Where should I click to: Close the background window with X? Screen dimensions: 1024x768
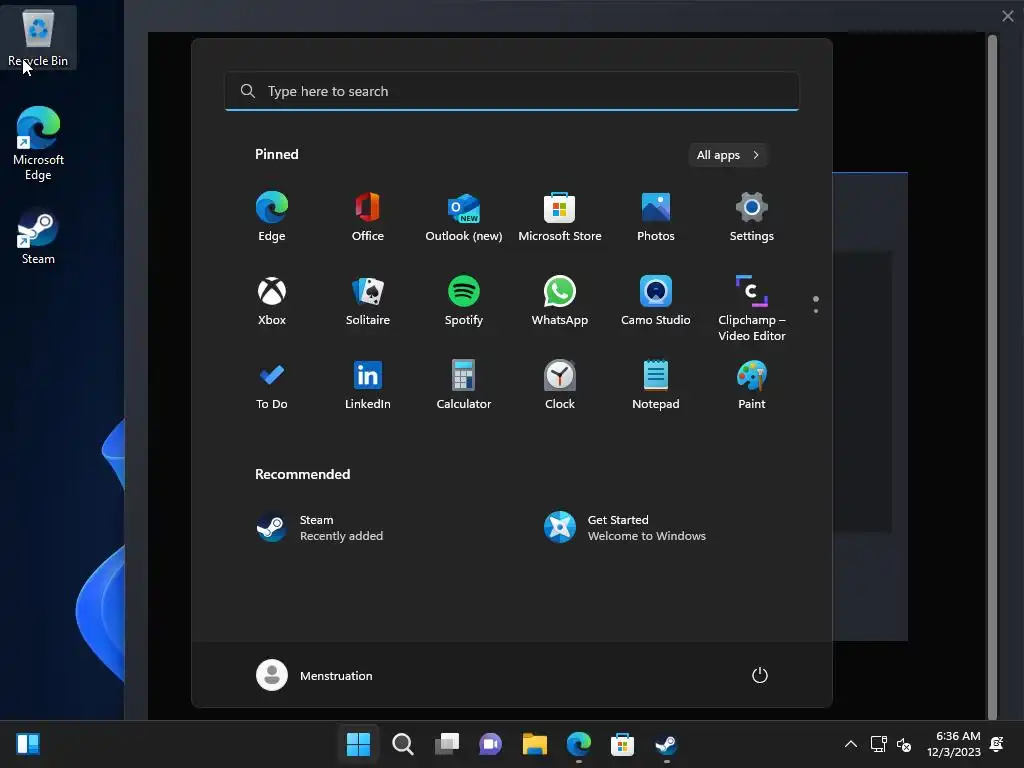[x=1008, y=16]
